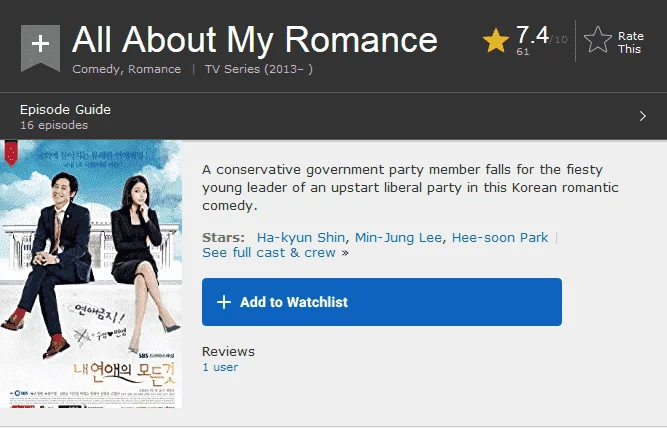The image size is (667, 428).
Task: Add to Watchlist button
Action: click(382, 302)
